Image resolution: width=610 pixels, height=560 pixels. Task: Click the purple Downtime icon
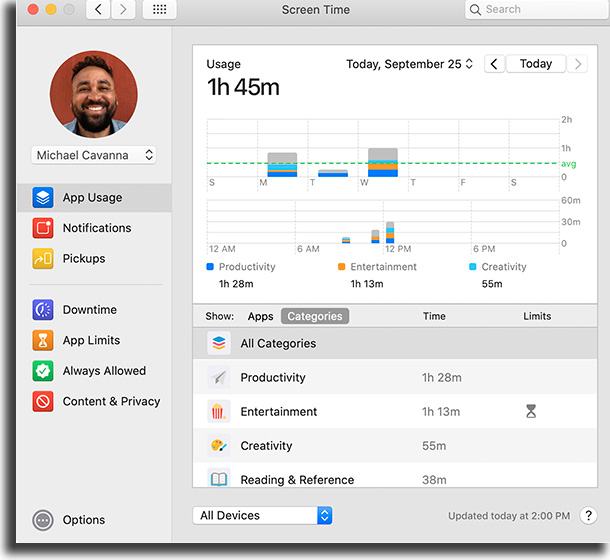43,309
